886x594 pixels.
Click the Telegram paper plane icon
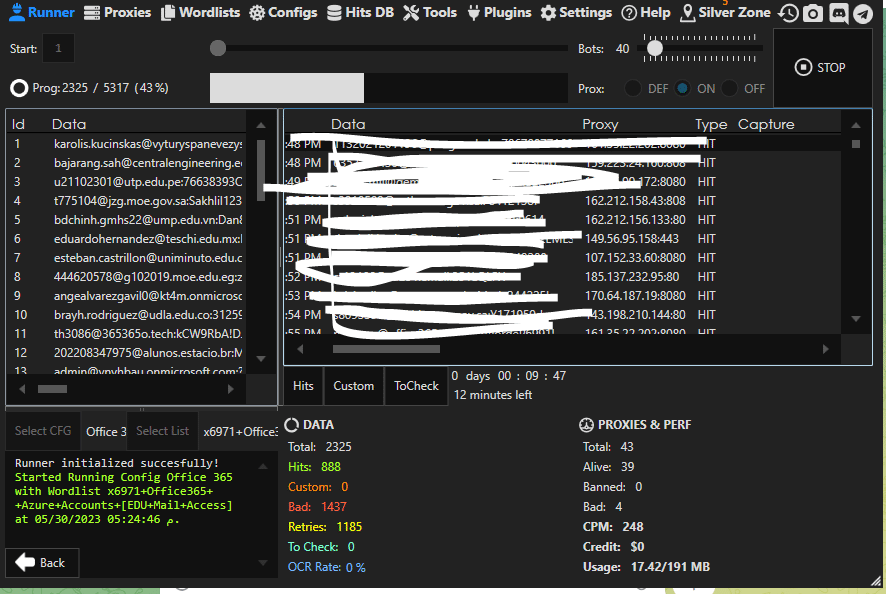pos(862,13)
